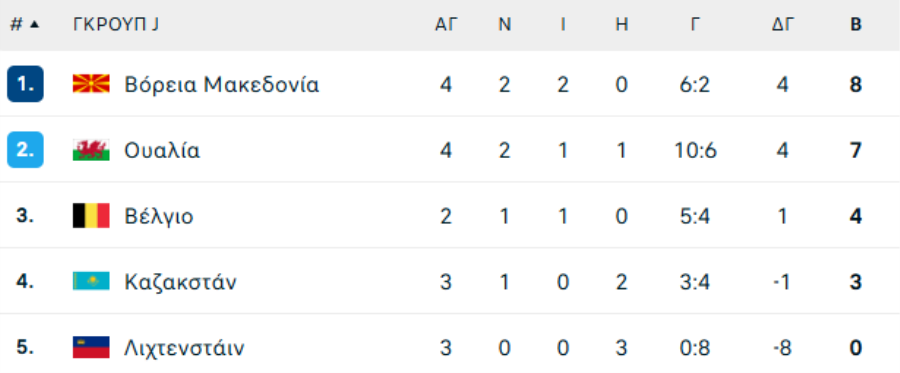This screenshot has width=900, height=373.
Task: Open the Ουαλία team link
Action: 162,150
